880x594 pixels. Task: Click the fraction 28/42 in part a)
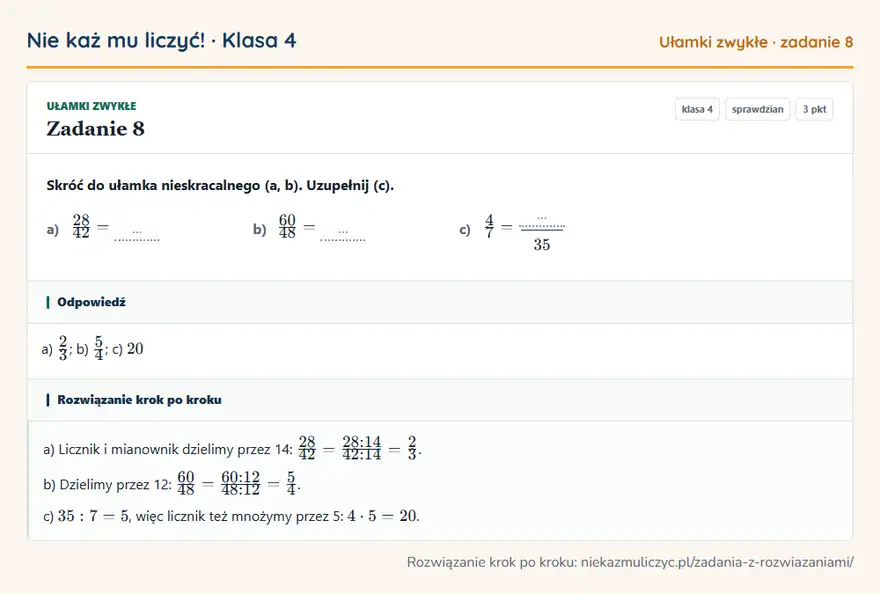click(x=81, y=226)
